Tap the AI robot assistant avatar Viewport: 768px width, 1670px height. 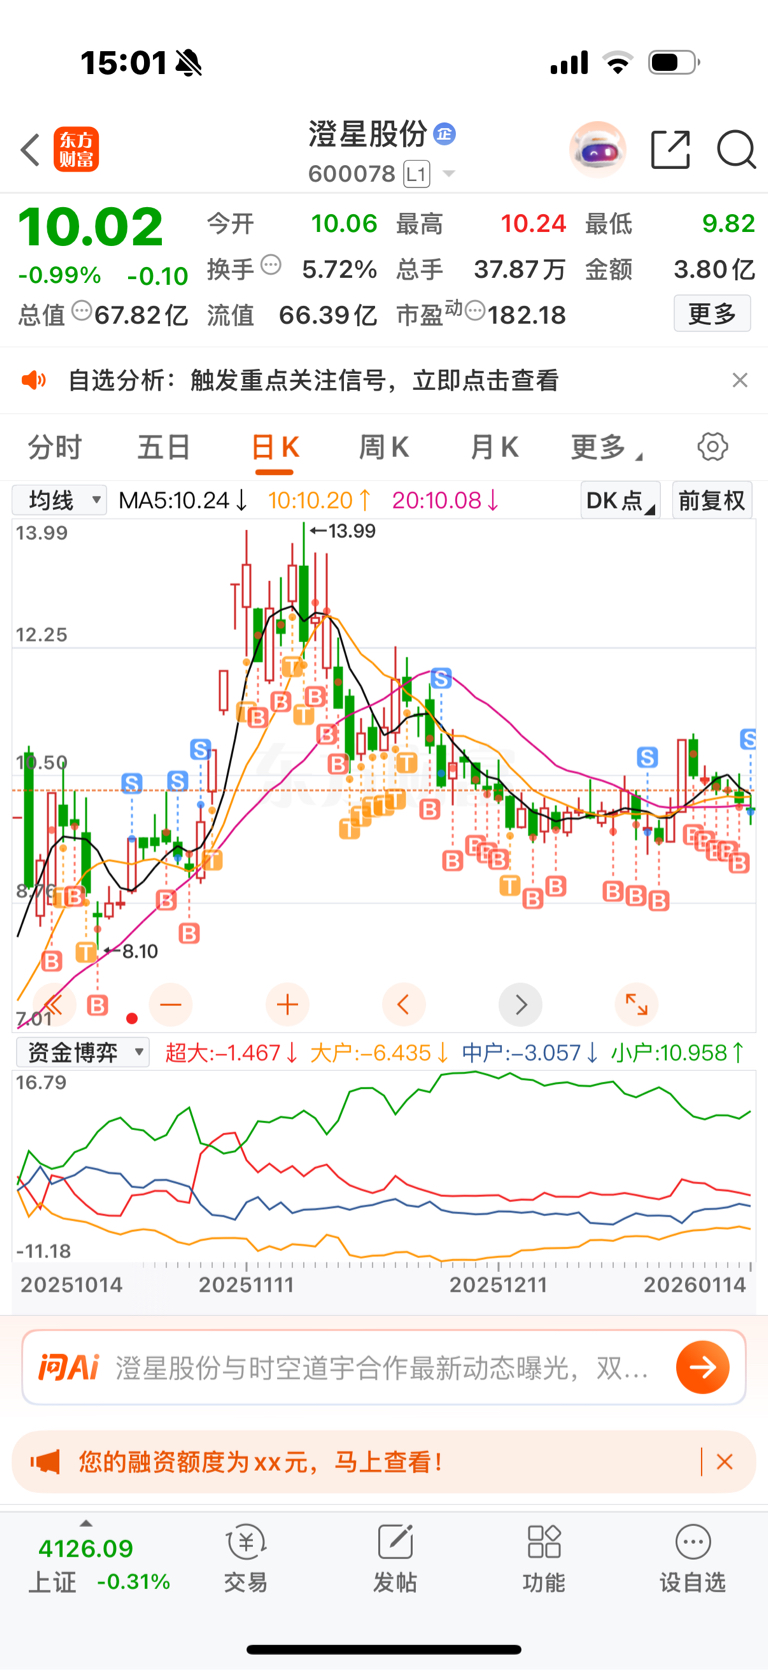[x=598, y=150]
